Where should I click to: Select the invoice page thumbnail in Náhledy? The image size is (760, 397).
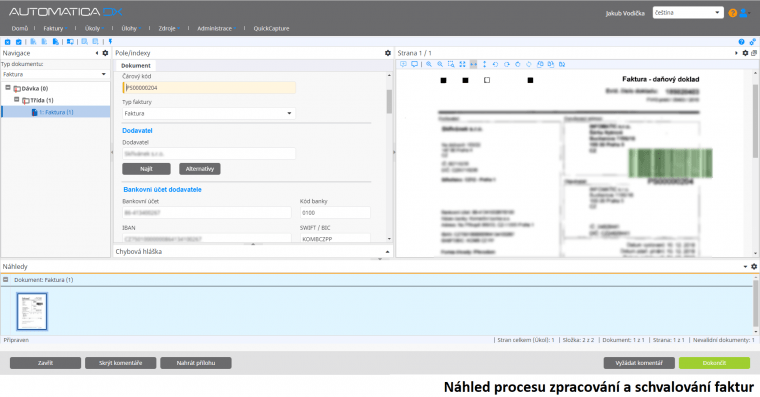coord(32,311)
